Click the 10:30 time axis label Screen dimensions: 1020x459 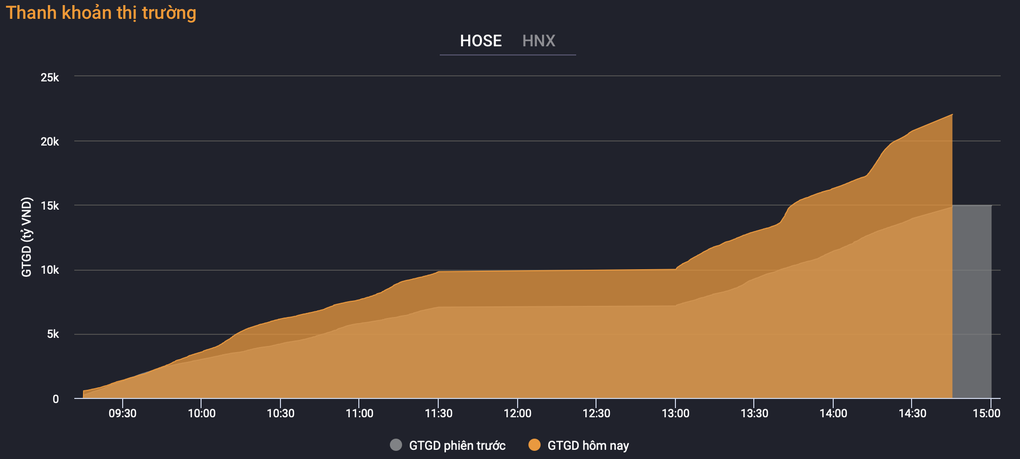[280, 413]
